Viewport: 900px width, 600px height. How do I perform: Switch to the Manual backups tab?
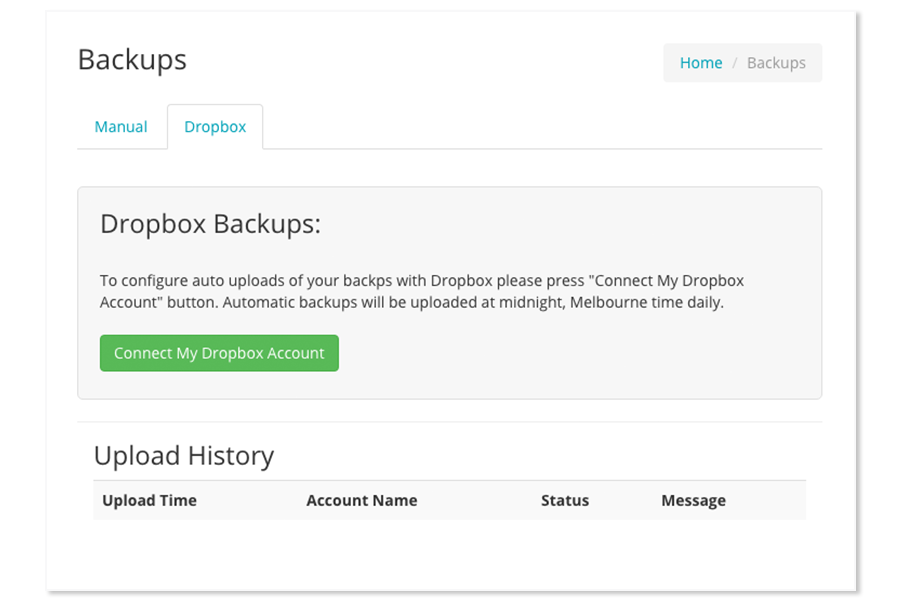click(121, 127)
